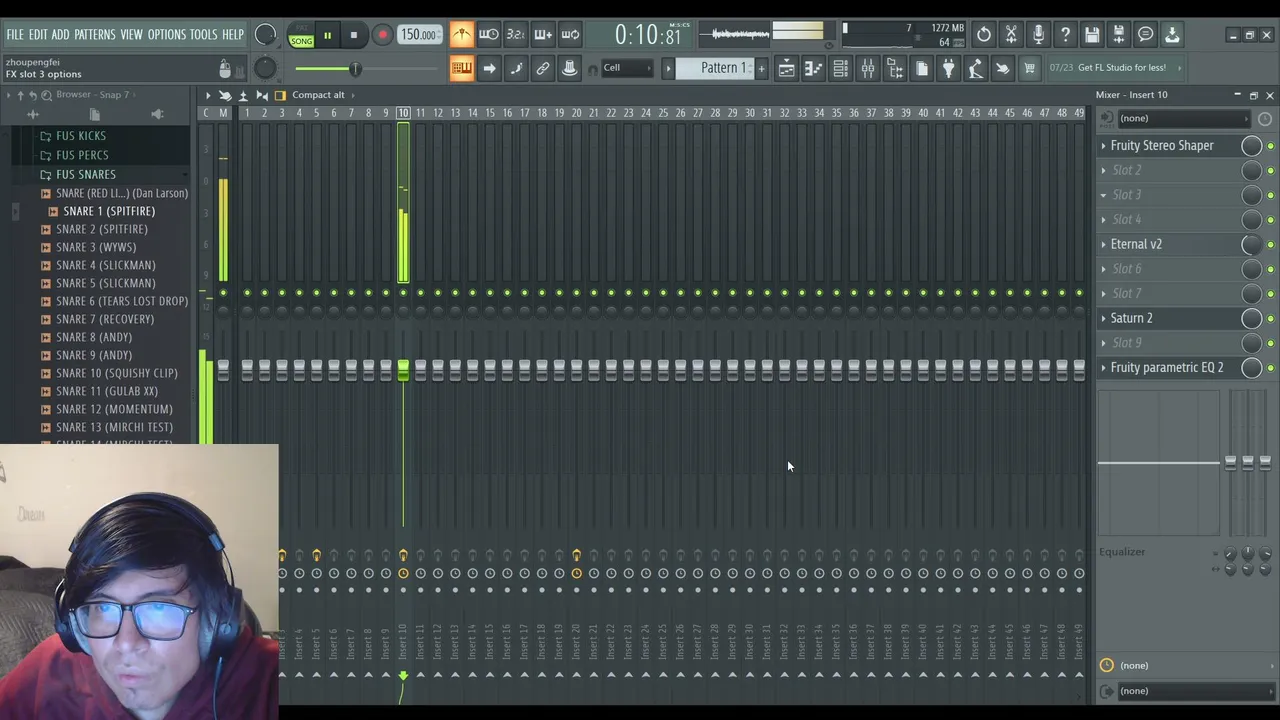This screenshot has height=720, width=1280.
Task: Open the Saturn 2 slot menu arrow
Action: [1104, 318]
